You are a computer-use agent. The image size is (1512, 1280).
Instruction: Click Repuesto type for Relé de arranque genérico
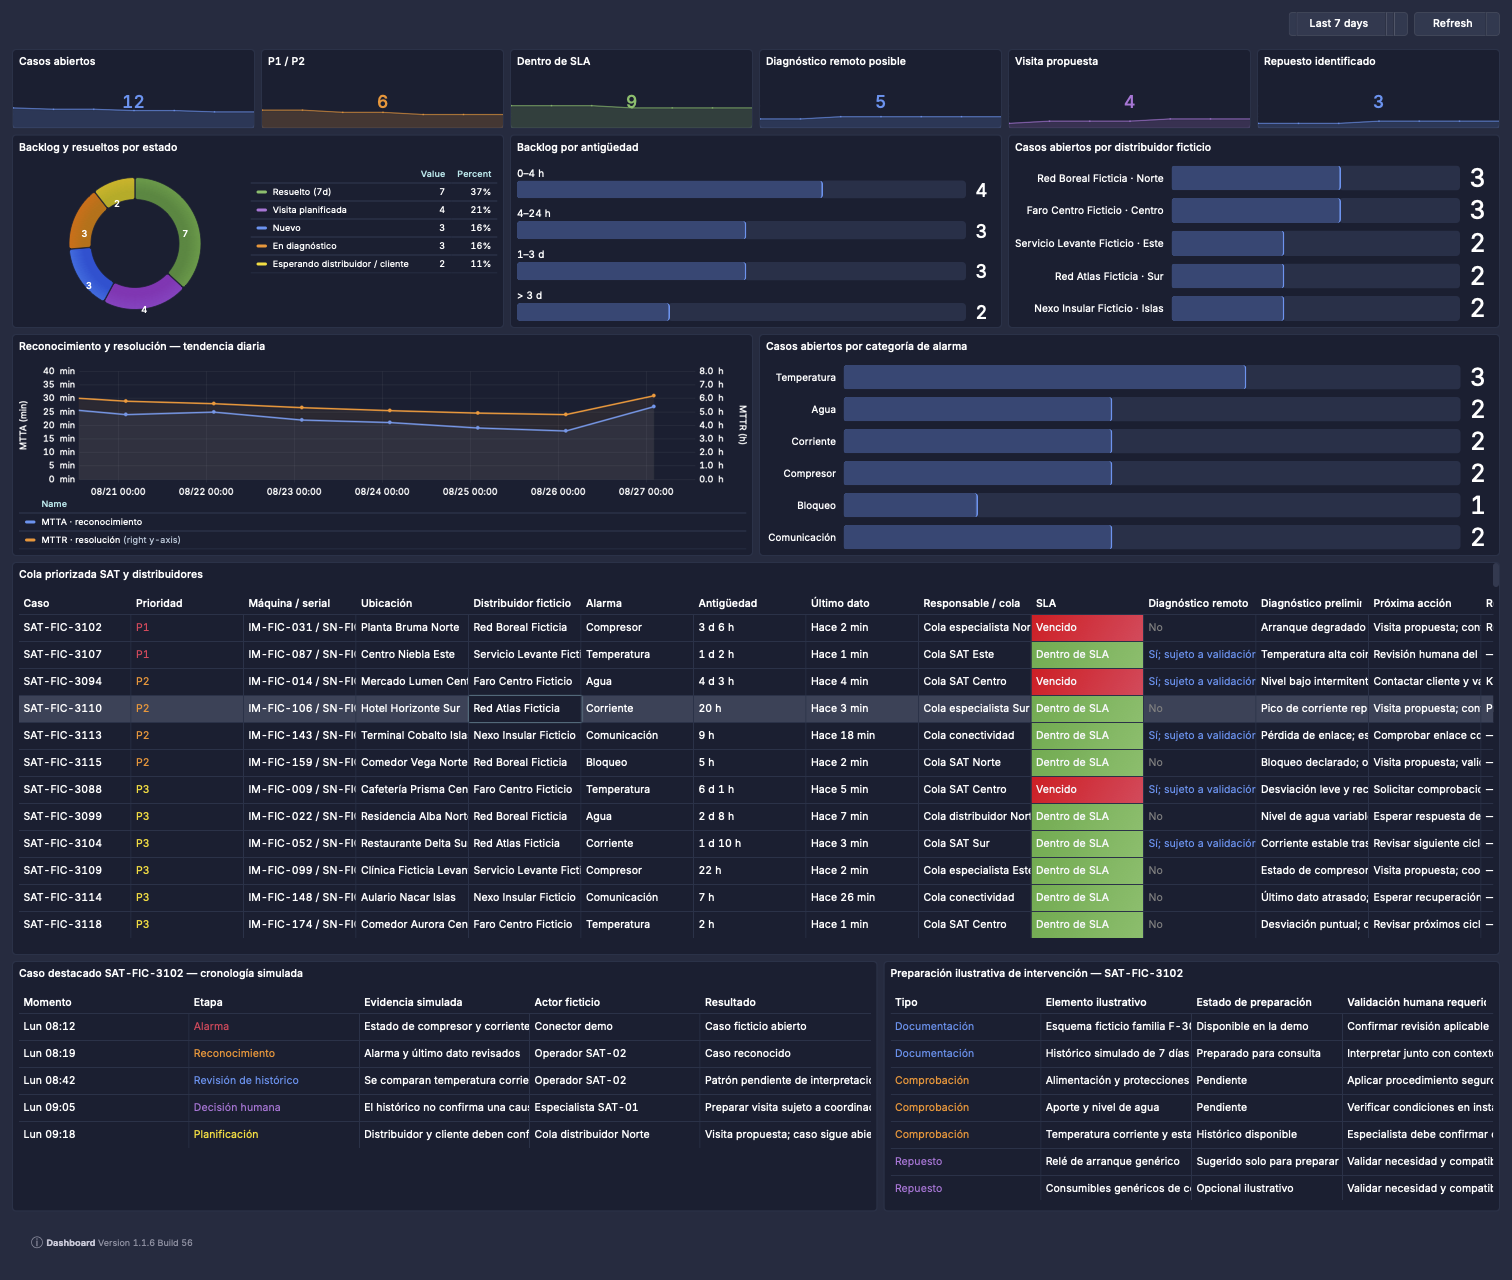tap(918, 1161)
